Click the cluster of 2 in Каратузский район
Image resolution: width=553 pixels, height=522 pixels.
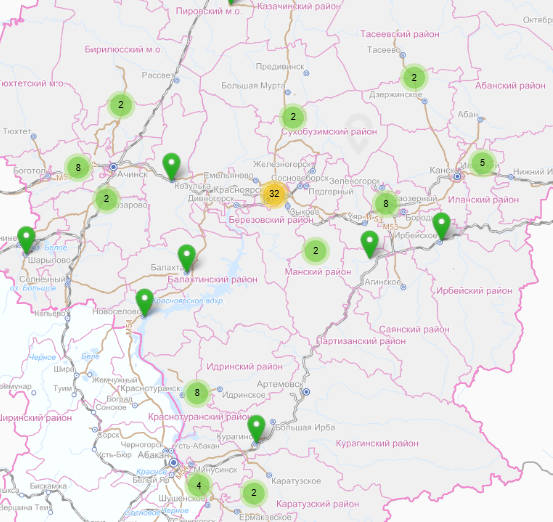(x=254, y=493)
